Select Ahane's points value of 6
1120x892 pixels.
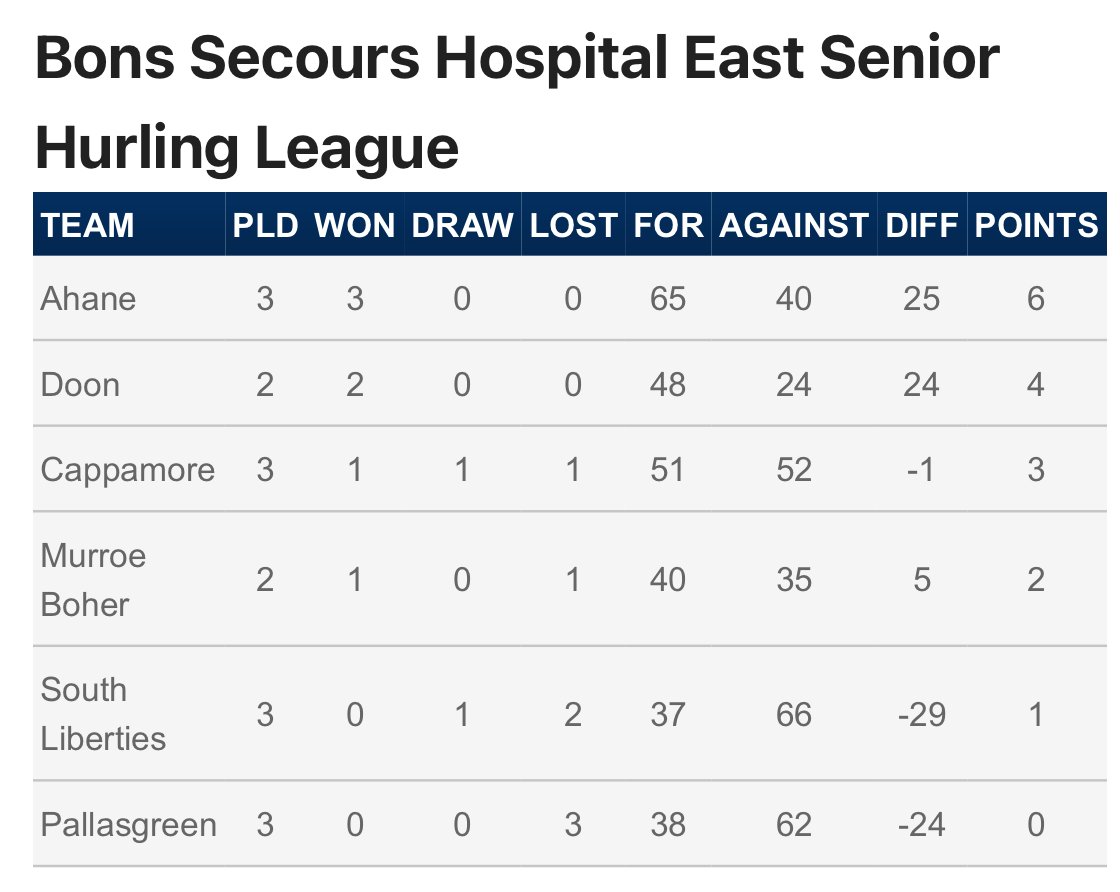click(1036, 299)
